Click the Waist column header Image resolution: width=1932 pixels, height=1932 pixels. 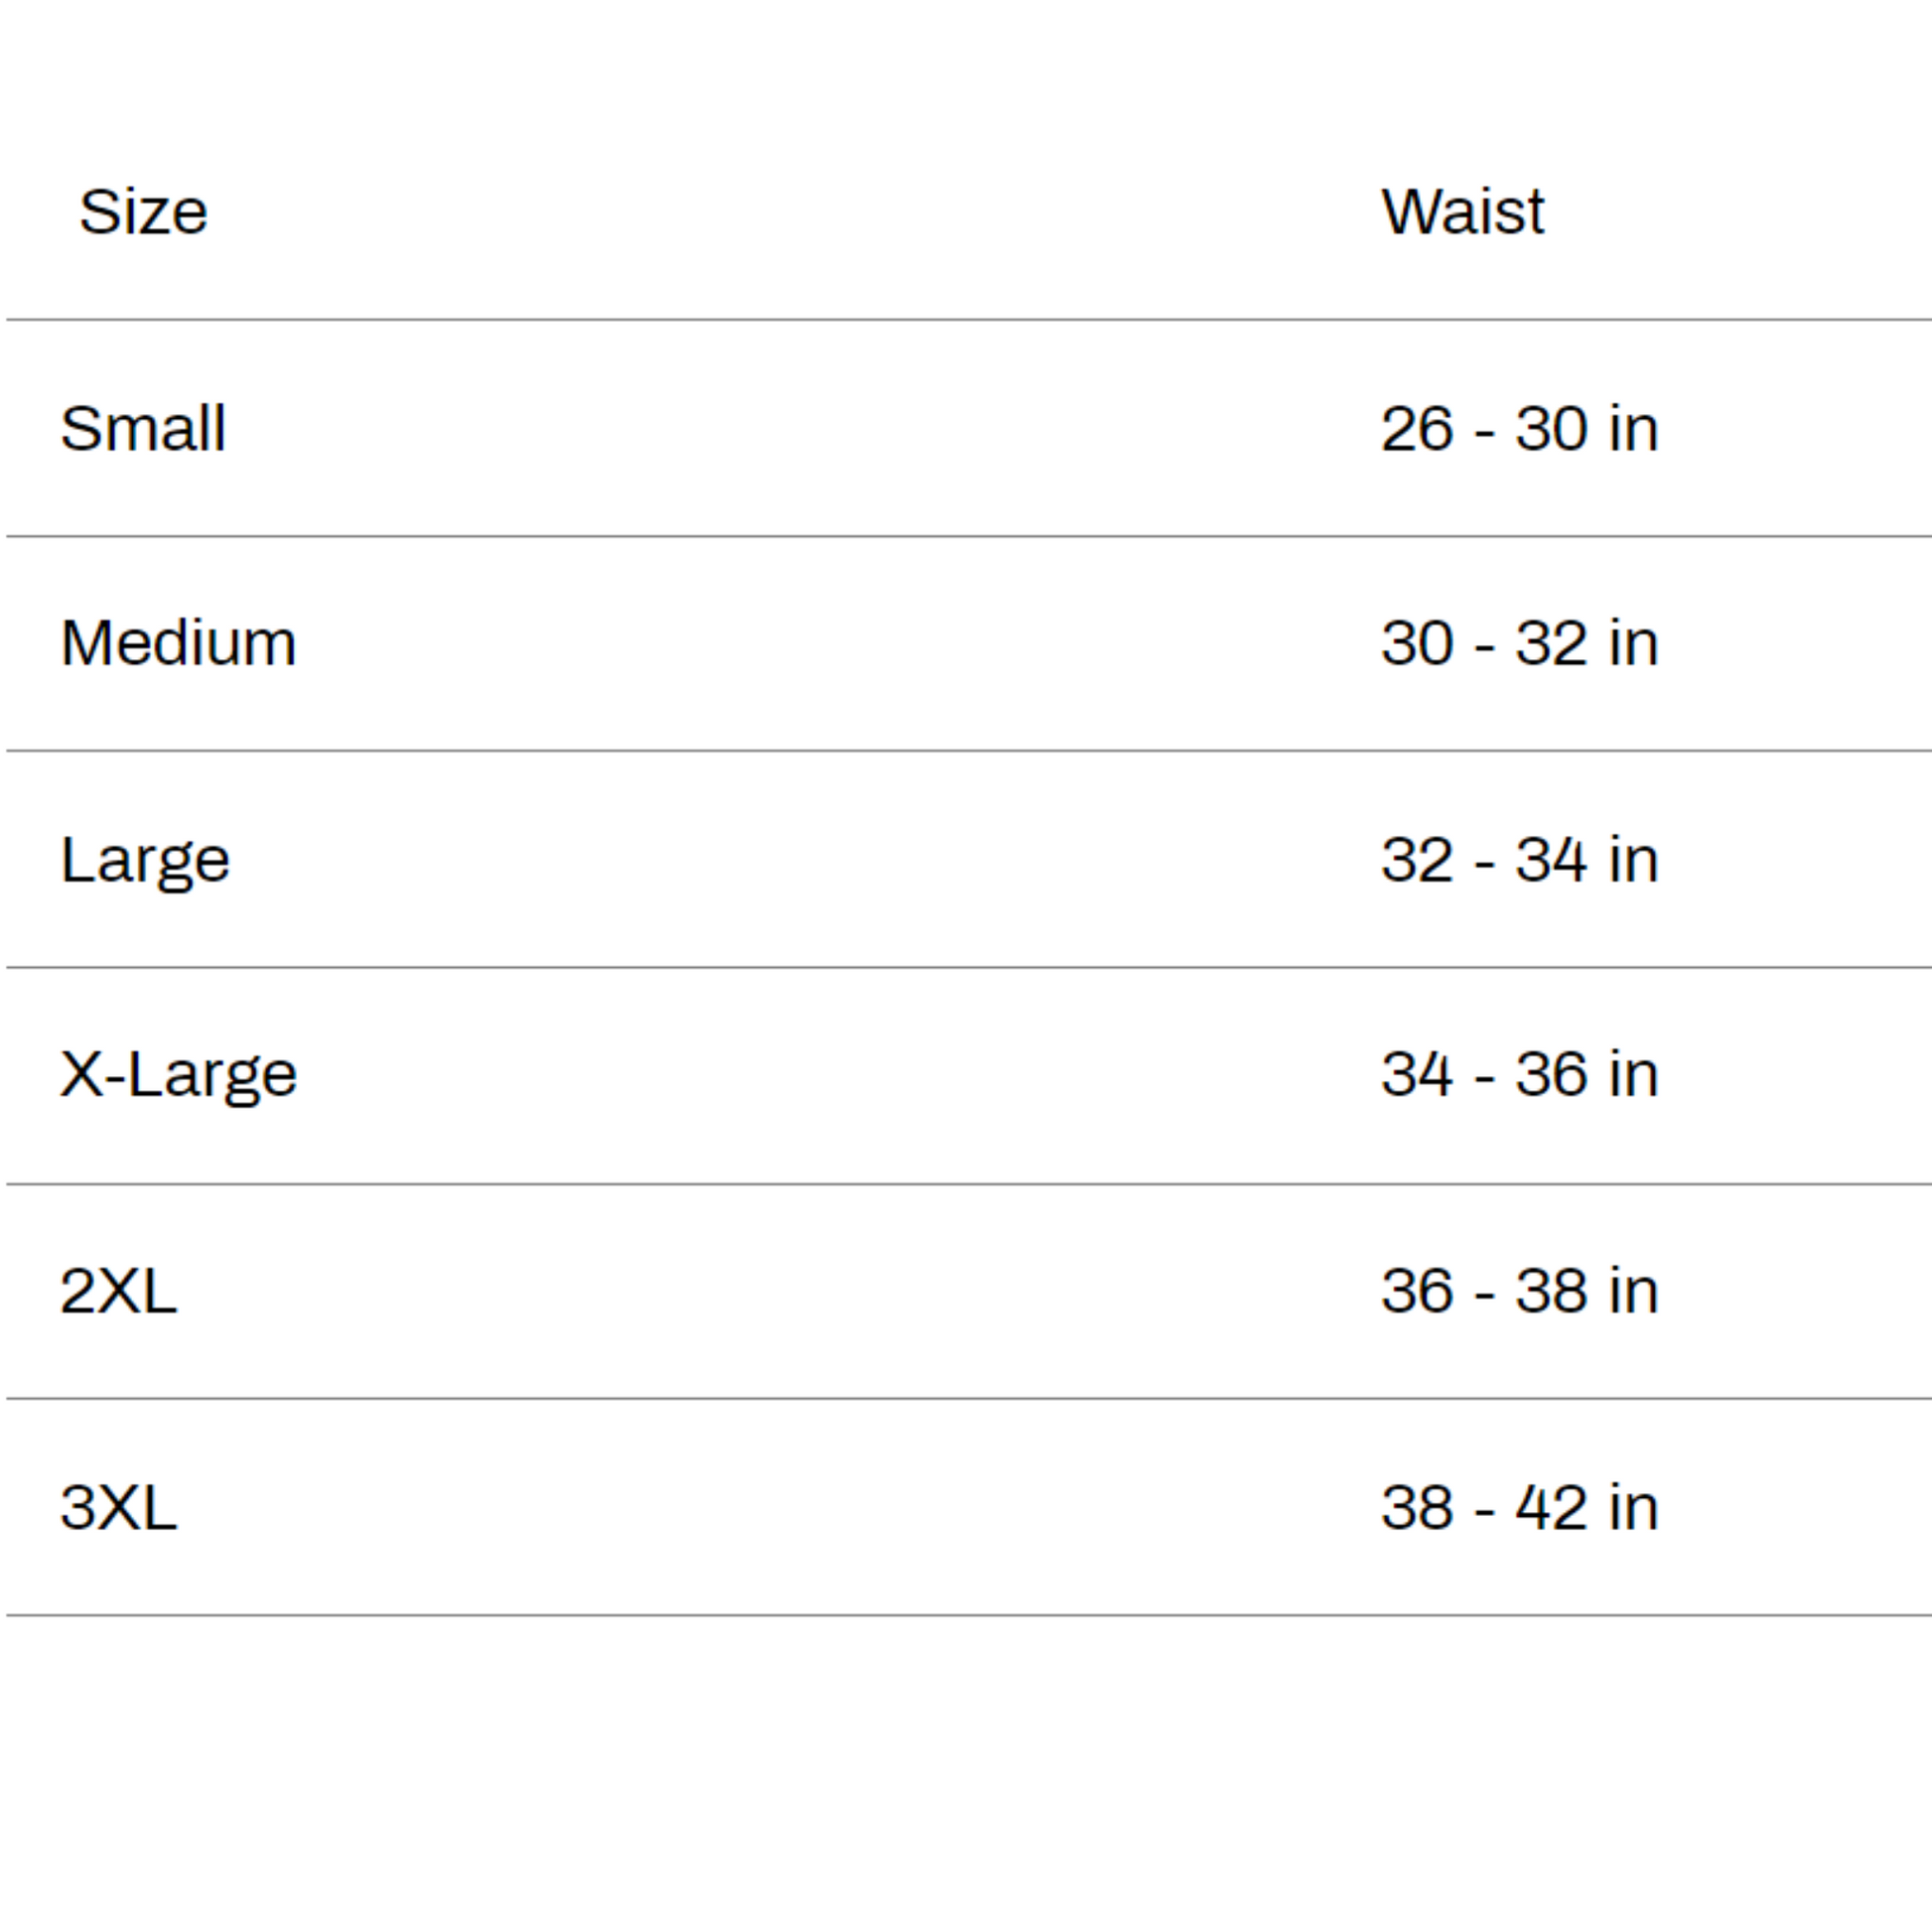click(x=1462, y=212)
